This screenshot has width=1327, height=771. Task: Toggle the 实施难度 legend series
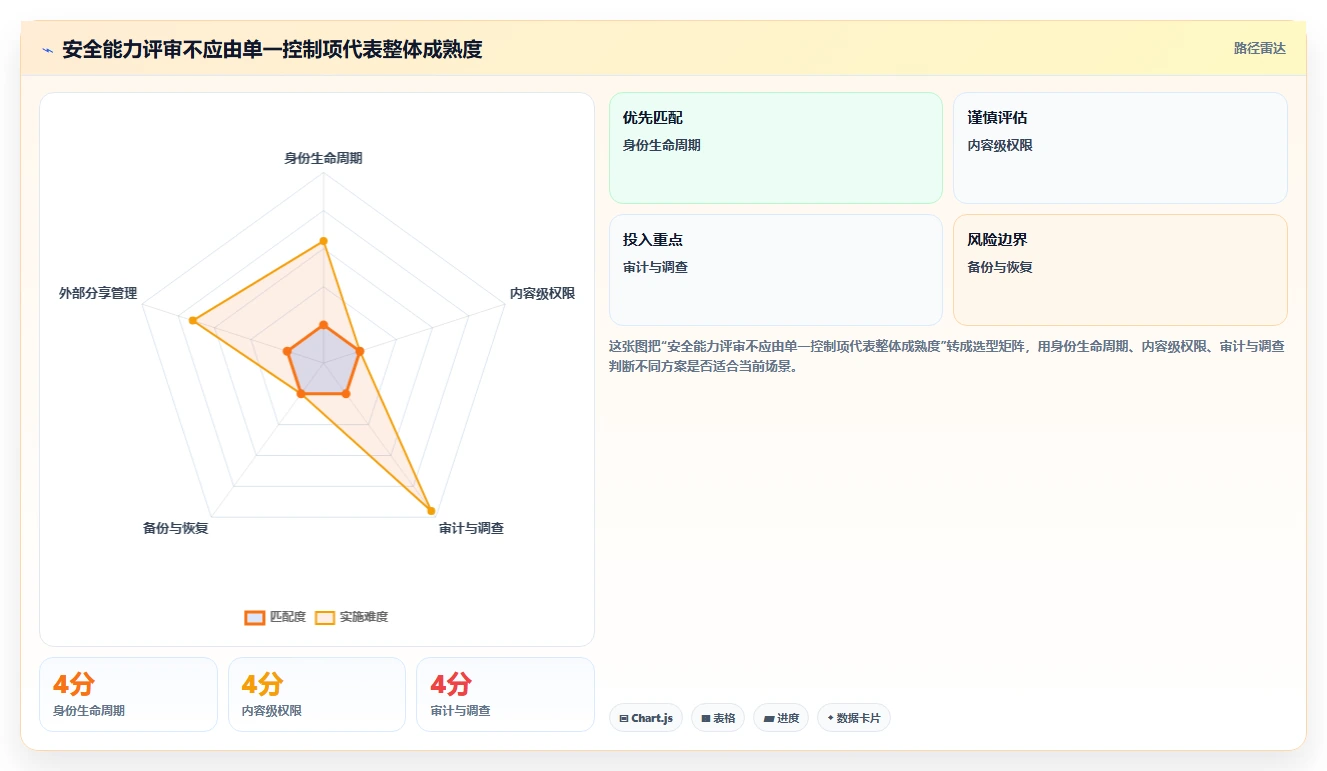pyautogui.click(x=351, y=617)
